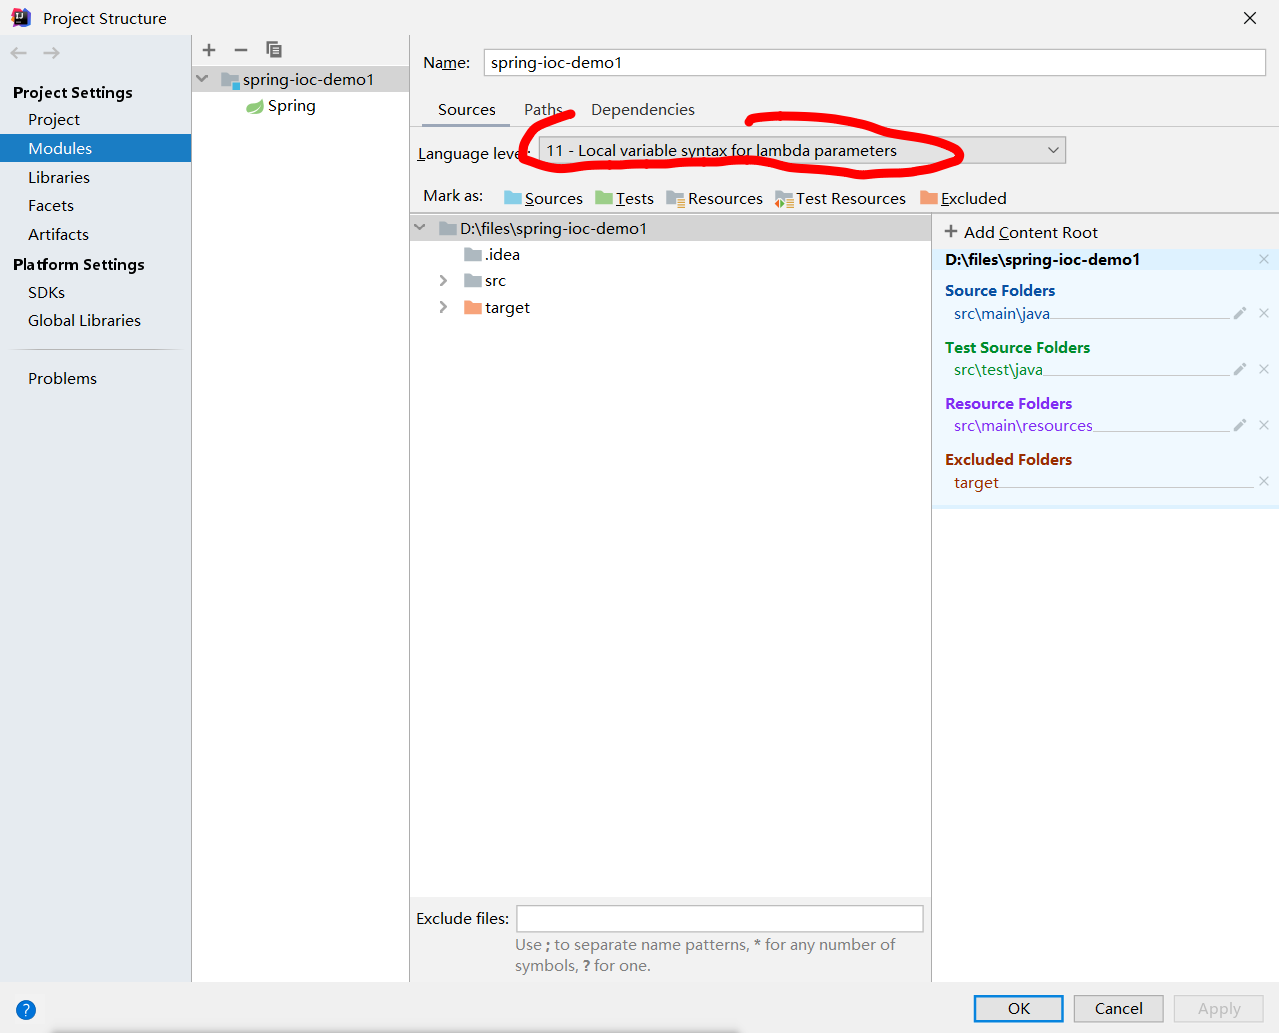Remove src\main\resources resource folder
Screen dimensions: 1279x1033
pos(1264,425)
